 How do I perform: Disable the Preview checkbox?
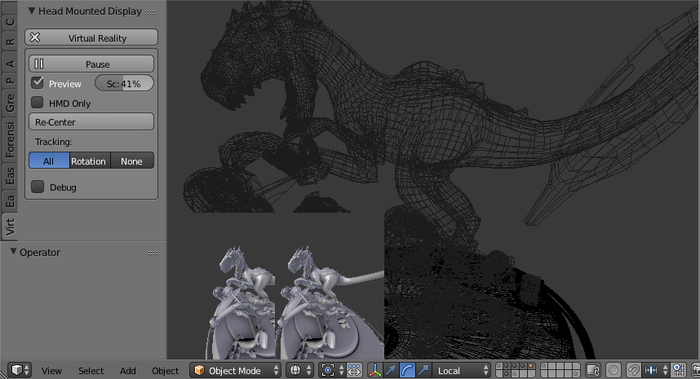[38, 83]
